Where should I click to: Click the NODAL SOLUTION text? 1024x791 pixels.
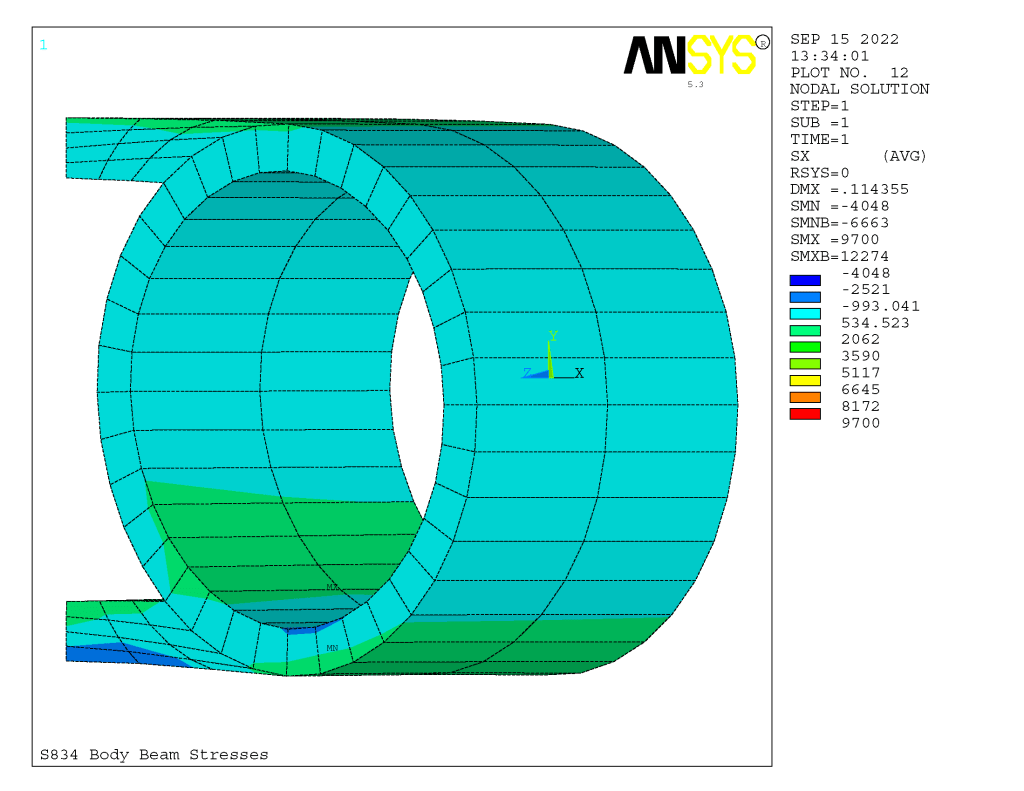point(859,89)
